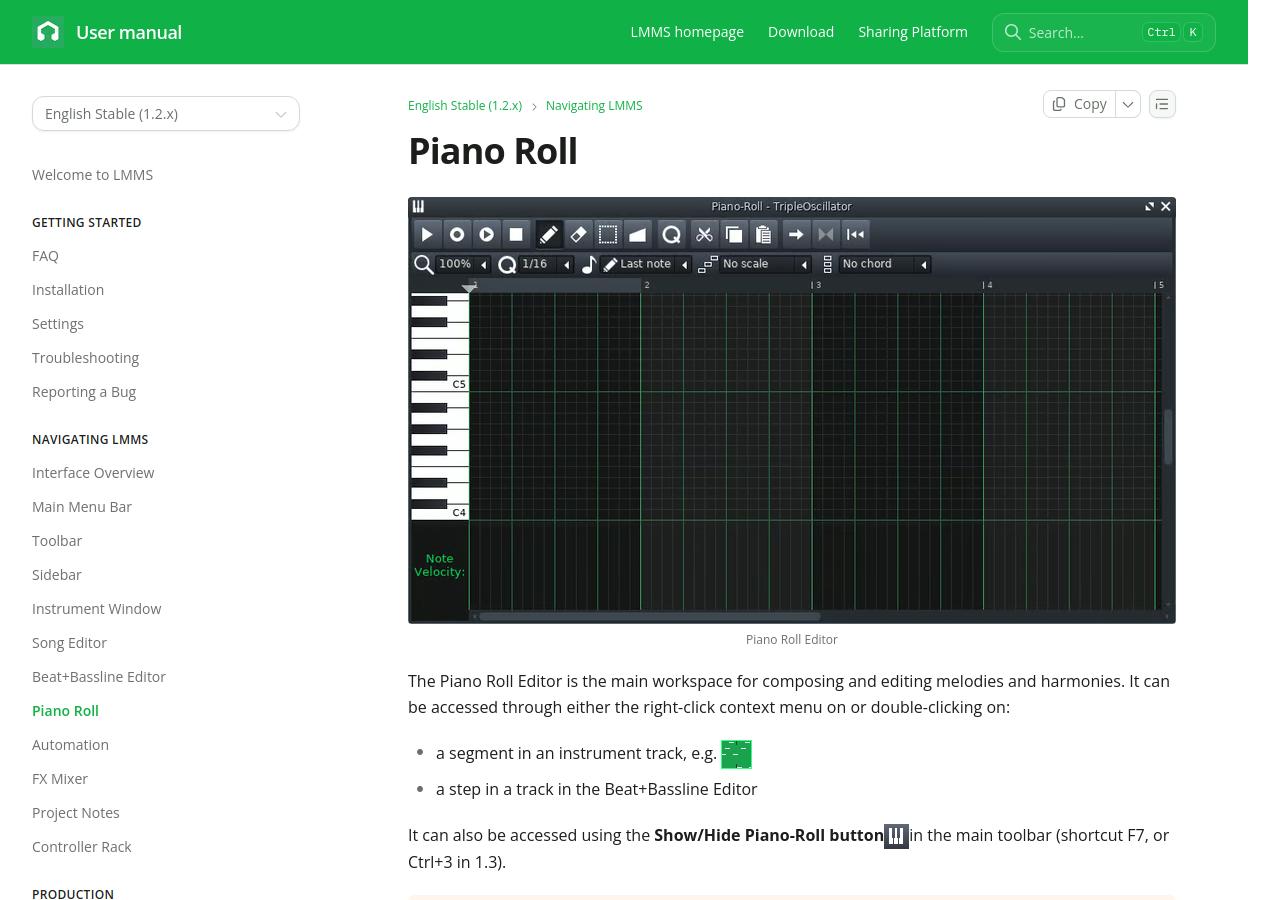The image size is (1280, 900).
Task: Click the table-of-contents icon next to Copy
Action: pyautogui.click(x=1162, y=104)
